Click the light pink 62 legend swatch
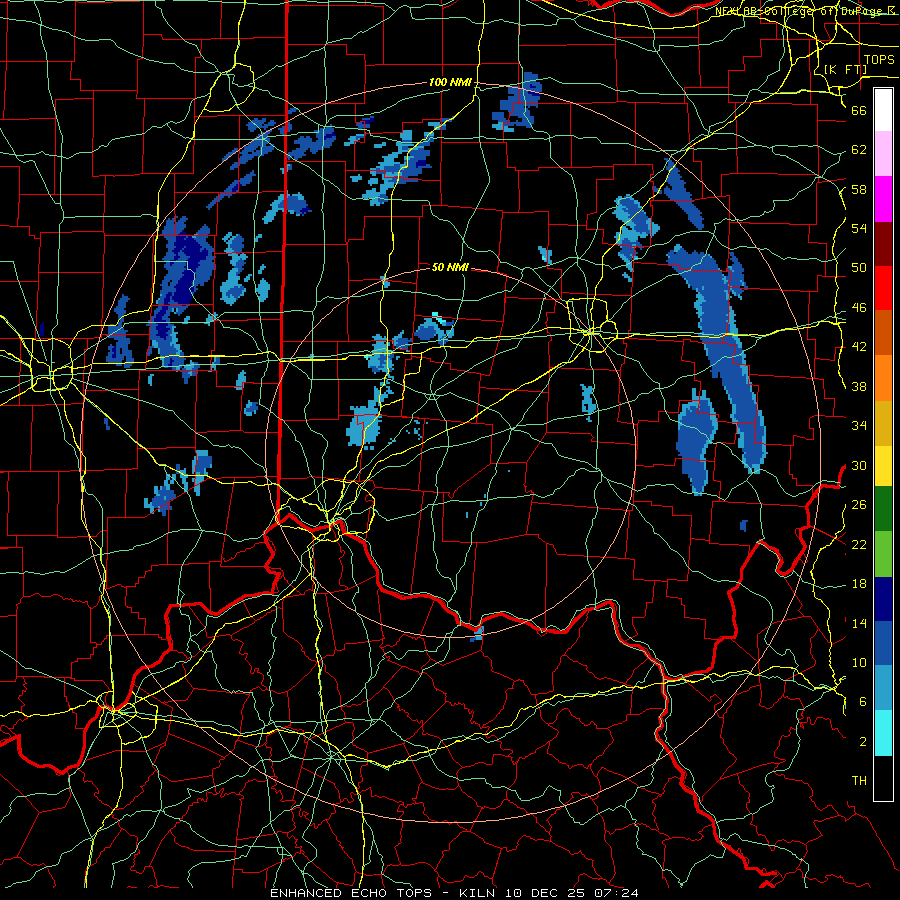 pos(883,154)
